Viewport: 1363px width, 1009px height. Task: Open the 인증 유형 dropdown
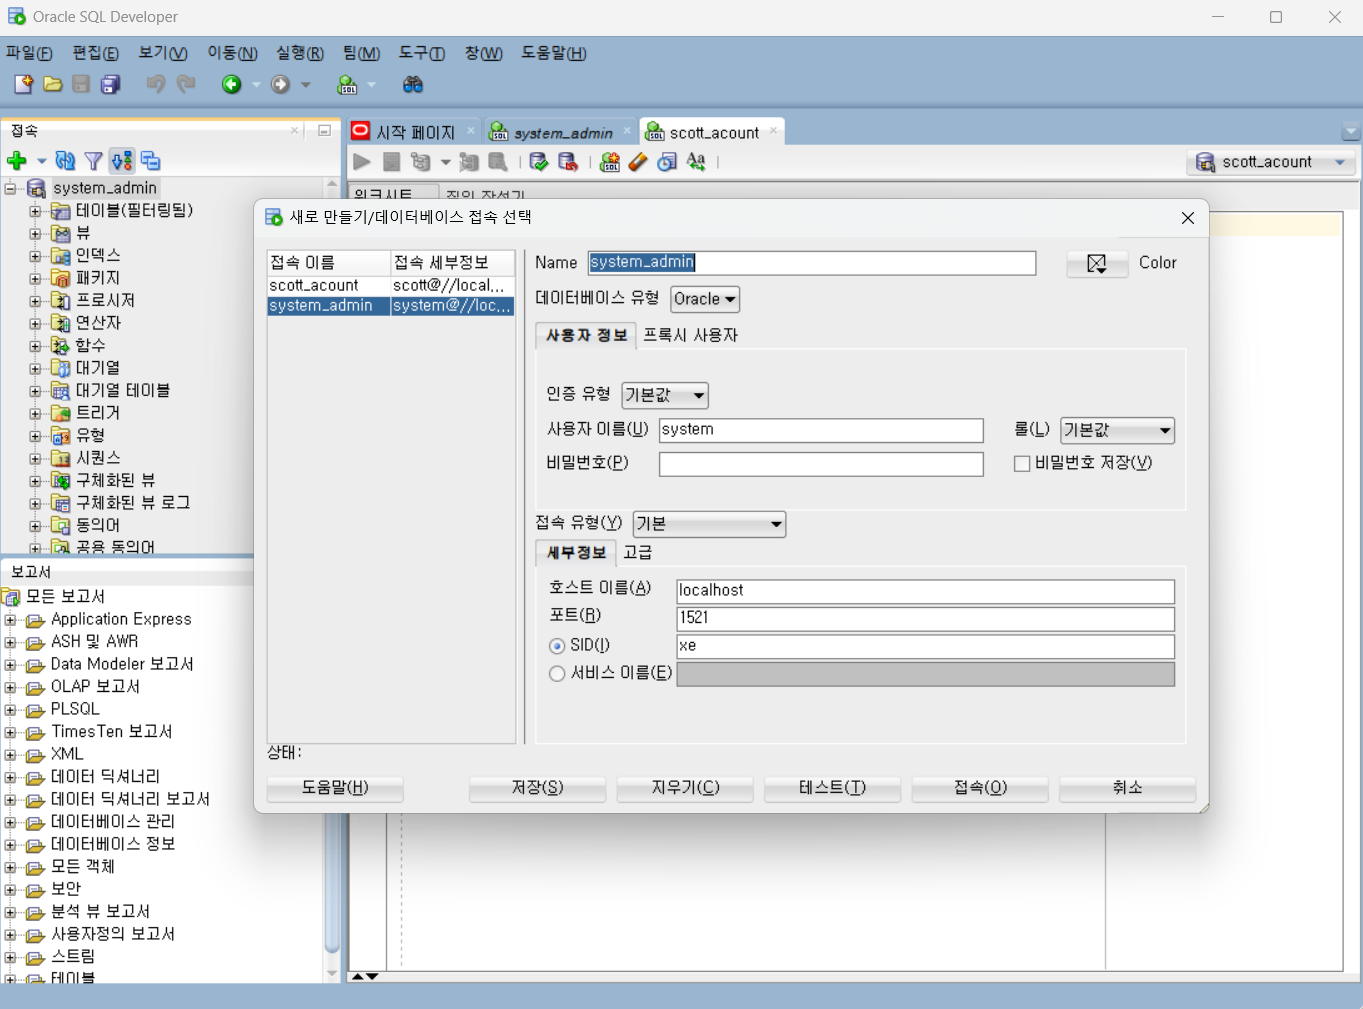(x=665, y=396)
